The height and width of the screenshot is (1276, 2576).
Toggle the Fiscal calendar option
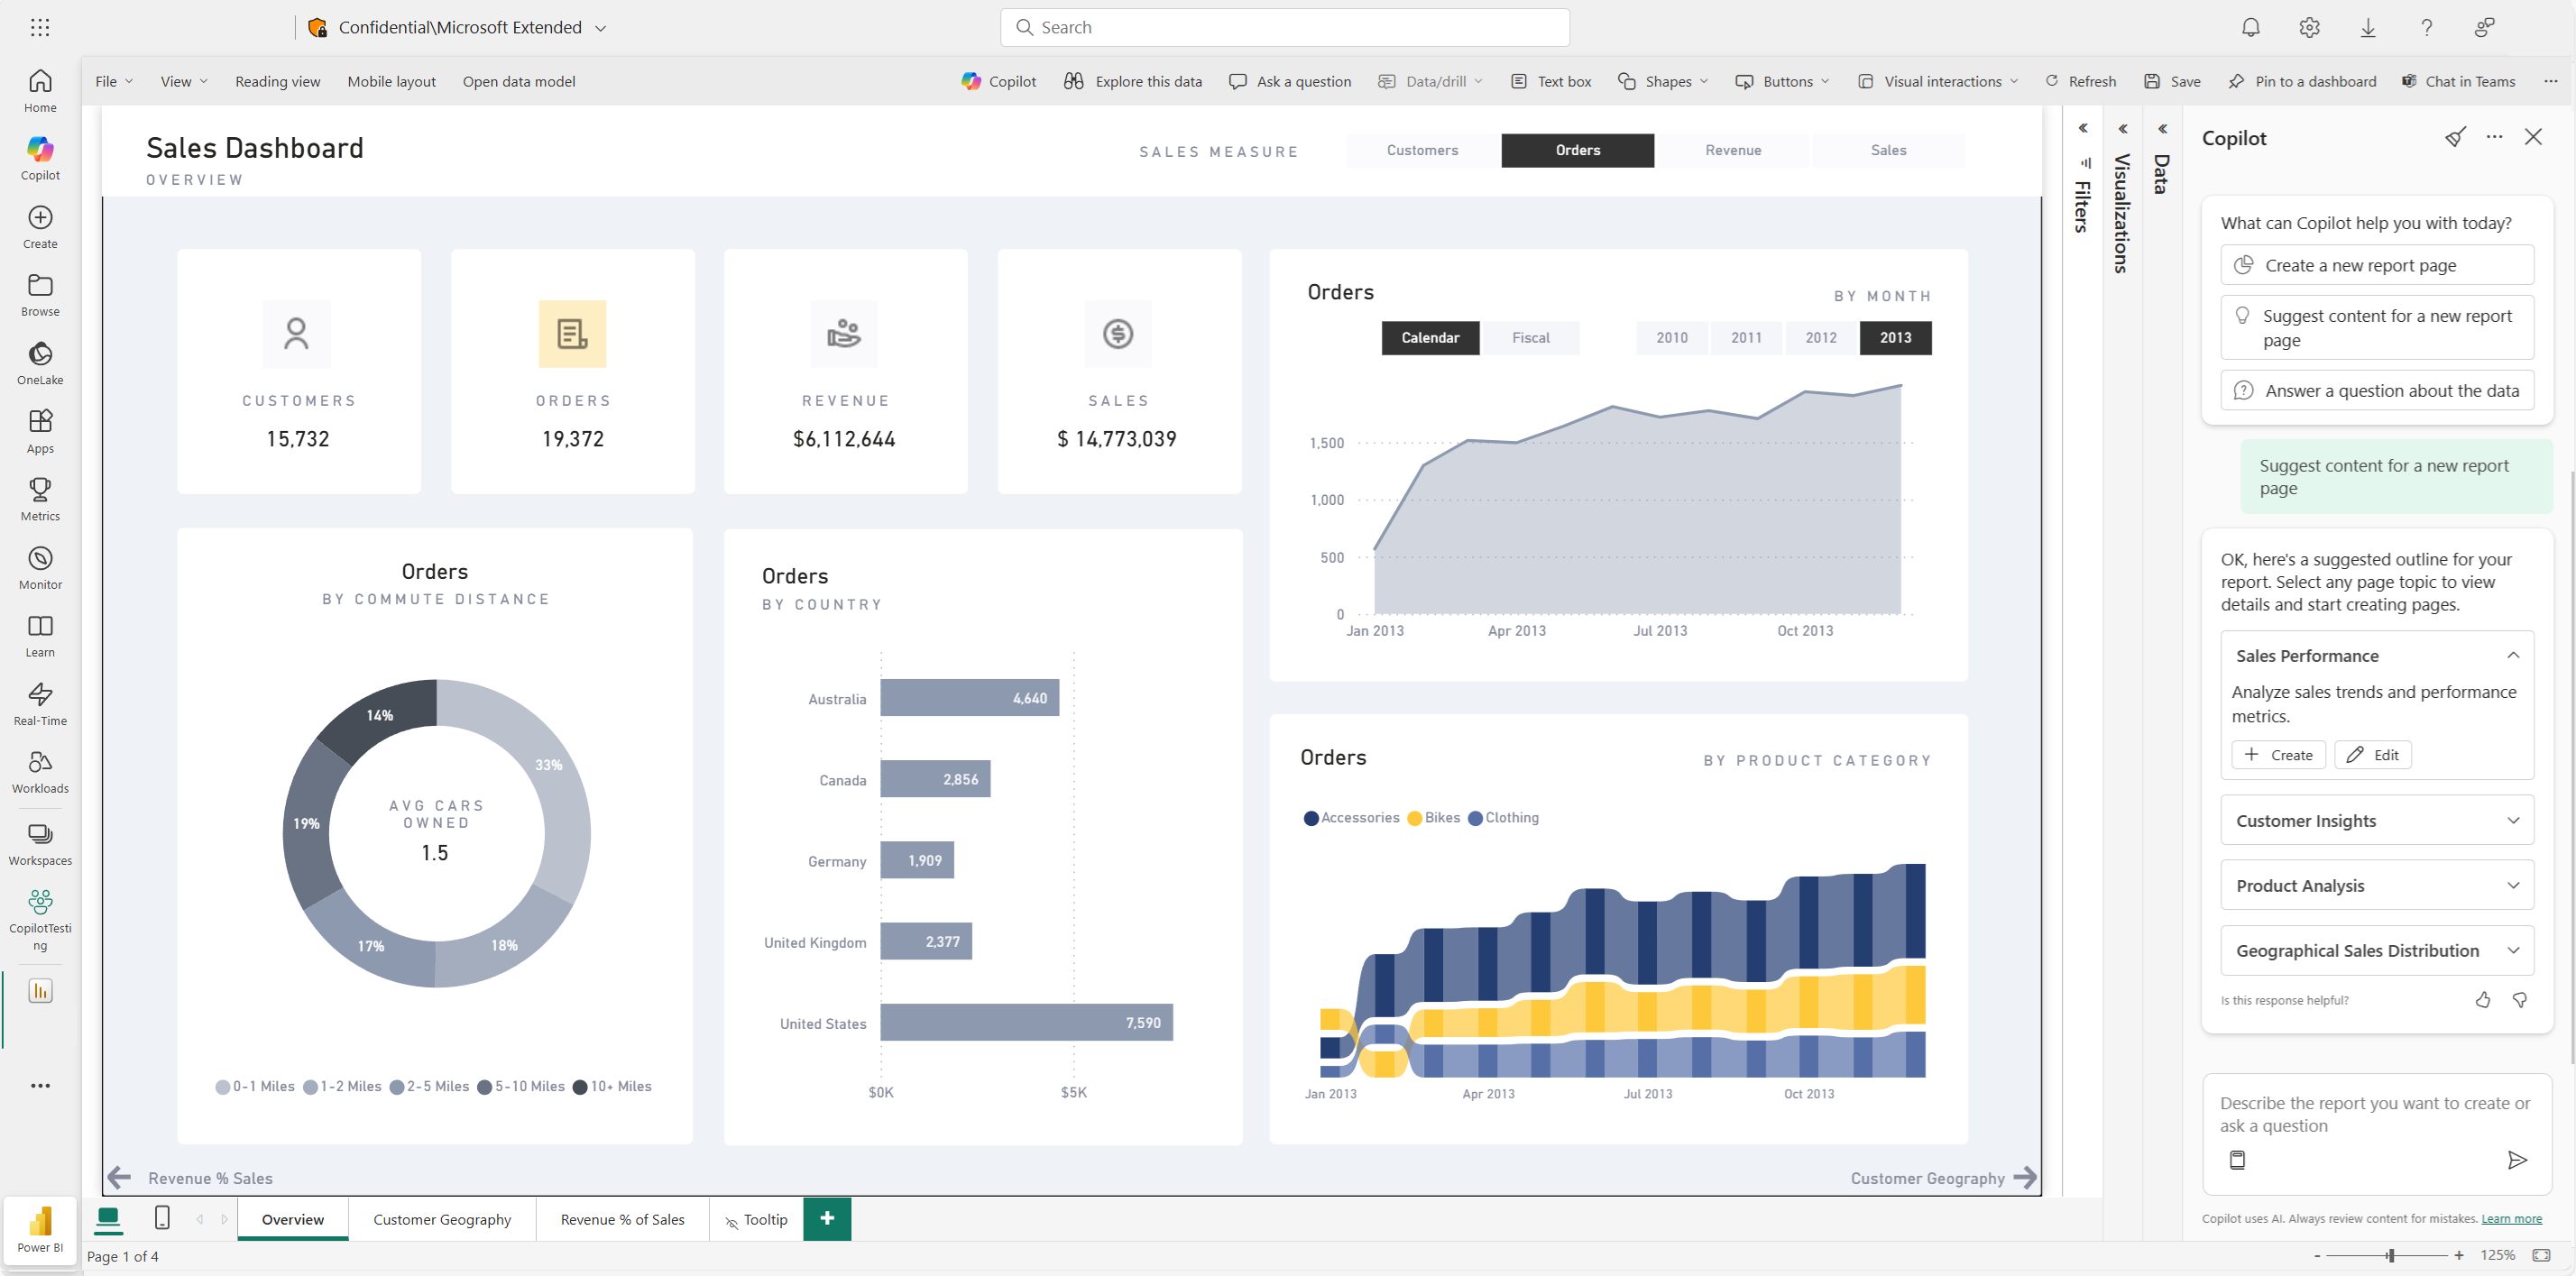(x=1530, y=338)
